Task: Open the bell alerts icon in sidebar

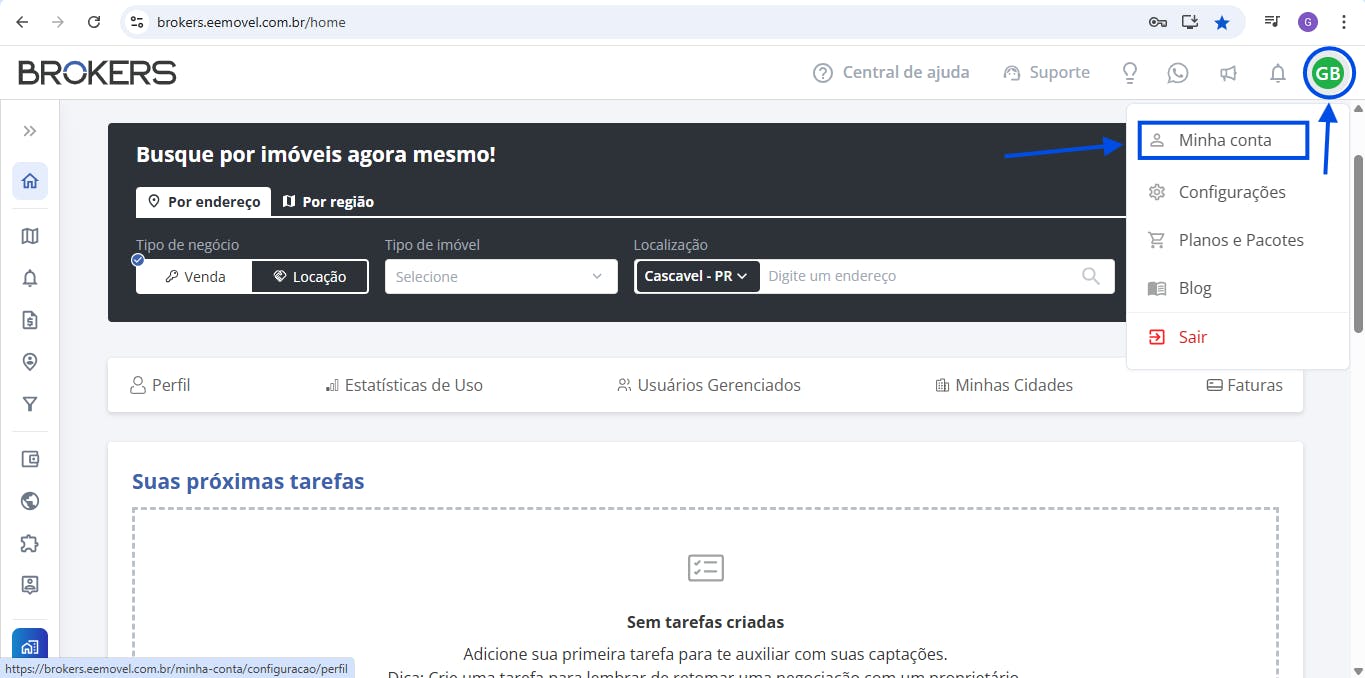Action: pyautogui.click(x=30, y=278)
